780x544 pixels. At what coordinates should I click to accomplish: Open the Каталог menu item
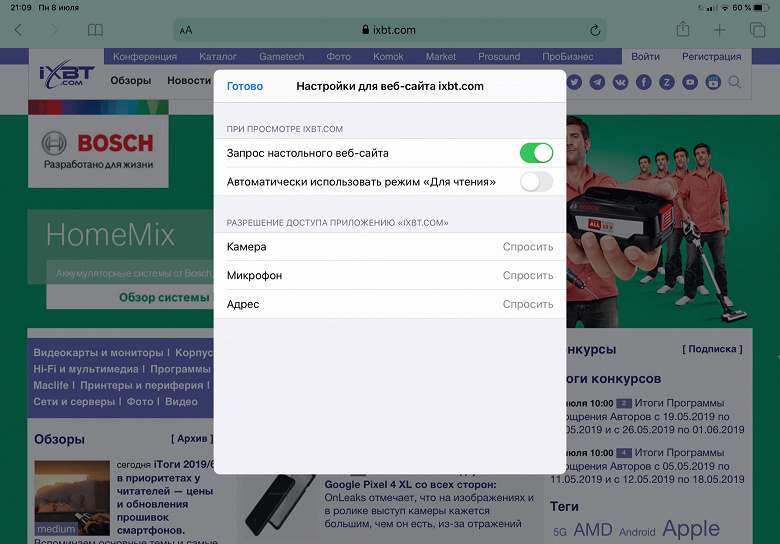coord(217,57)
